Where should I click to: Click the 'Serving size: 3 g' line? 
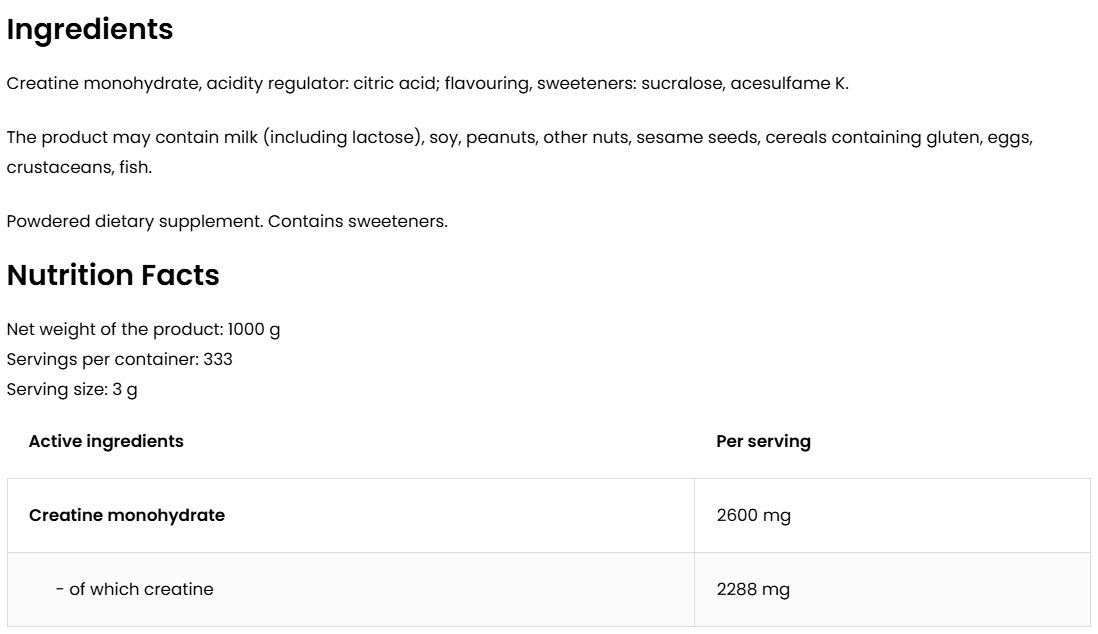pyautogui.click(x=72, y=389)
